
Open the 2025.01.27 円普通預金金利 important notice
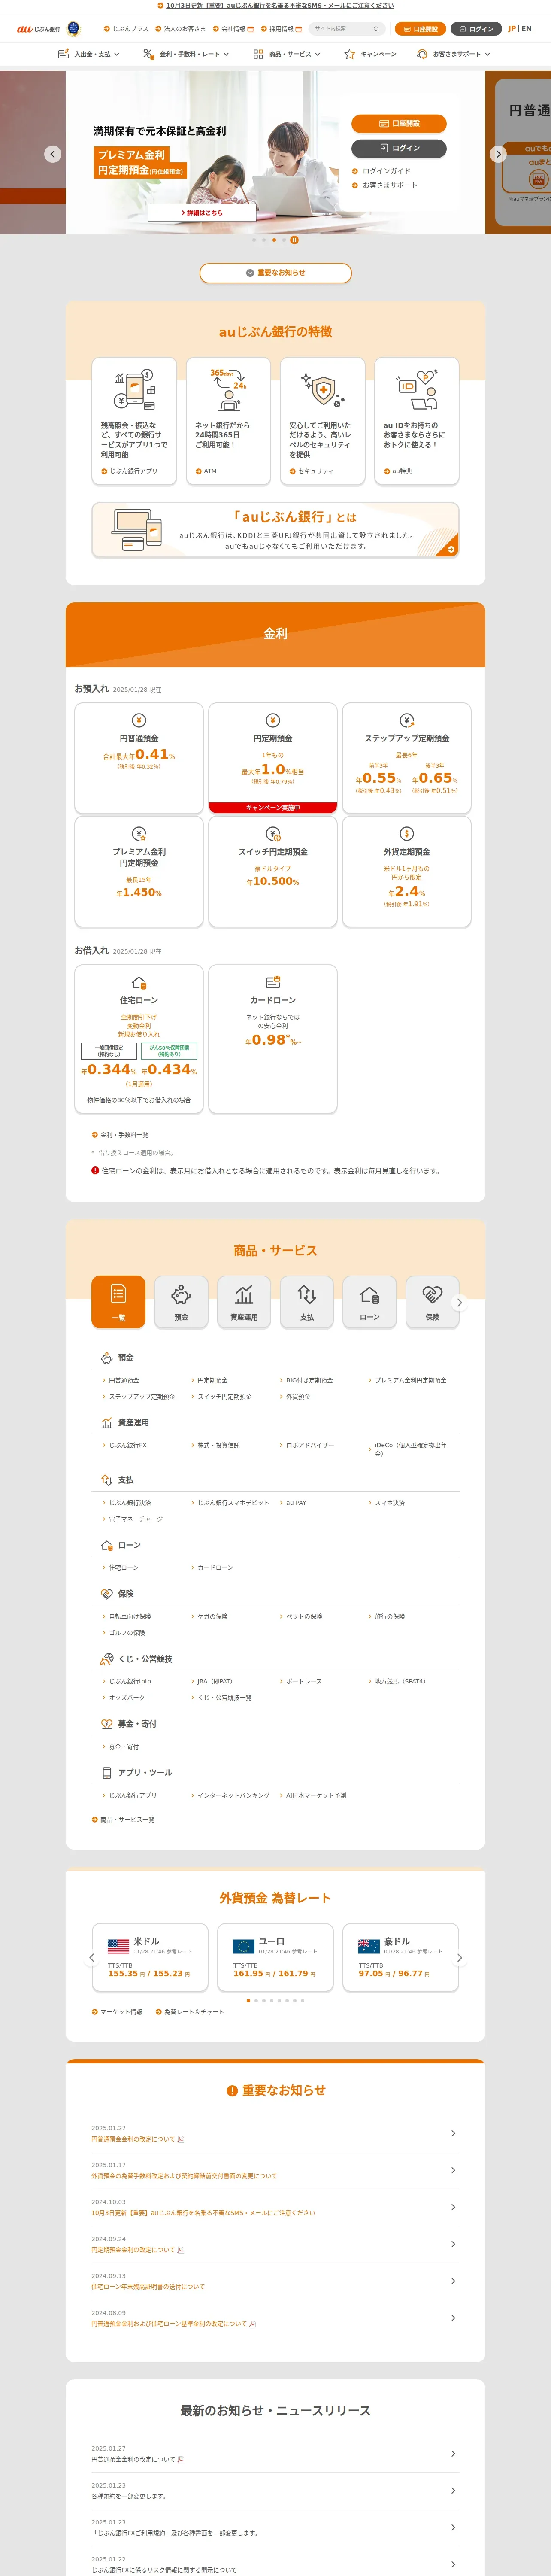point(275,2133)
